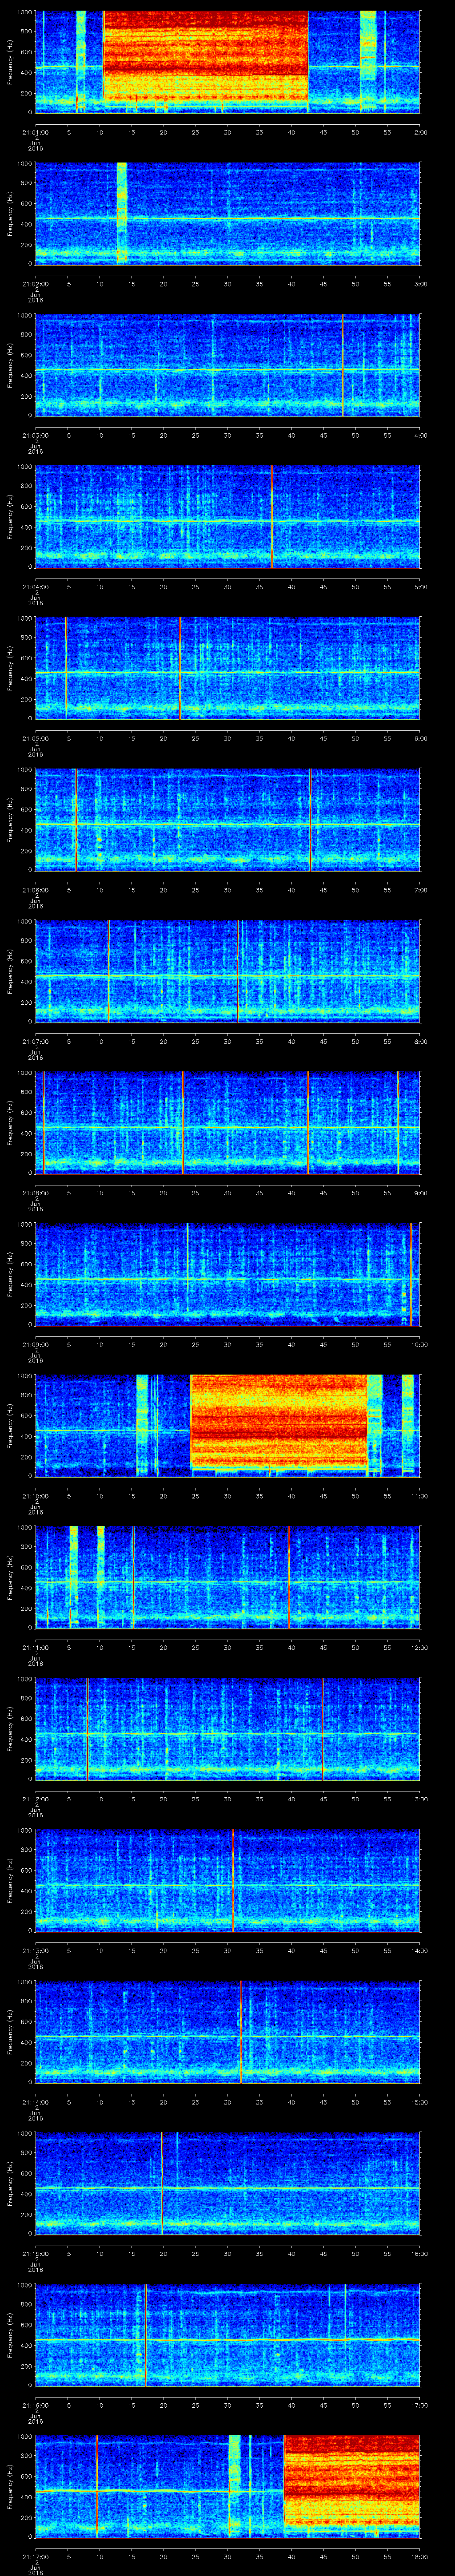Click the "7:00" end time text
This screenshot has height=2576, width=455.
(420, 890)
